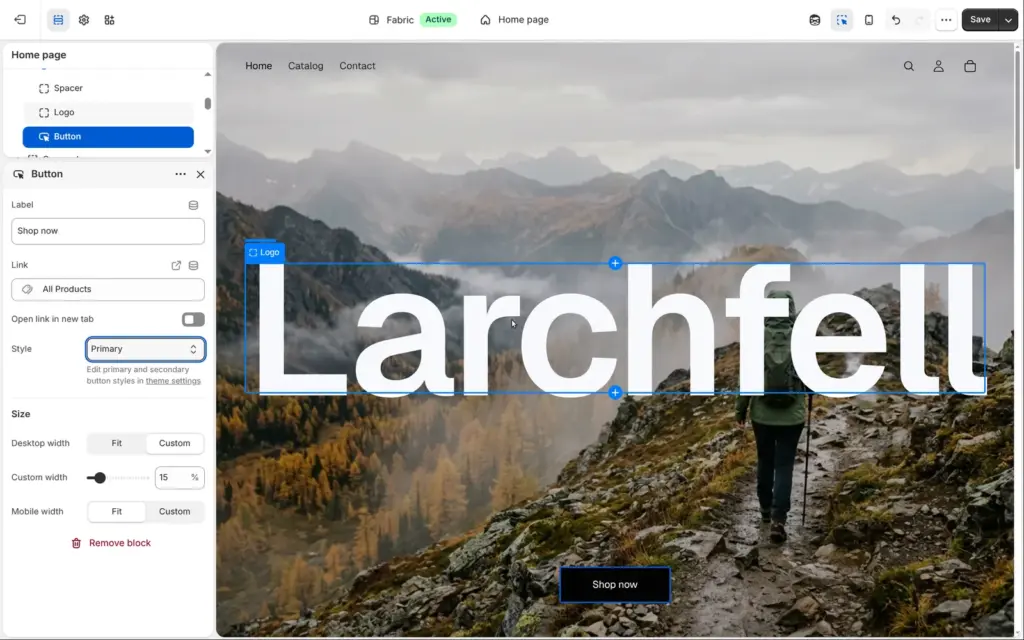1024x640 pixels.
Task: Click the Fabric theme icon
Action: tap(374, 20)
